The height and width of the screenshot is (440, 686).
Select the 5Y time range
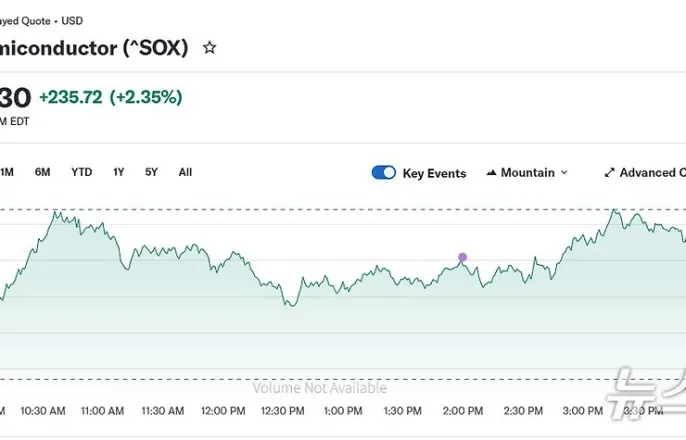coord(151,172)
